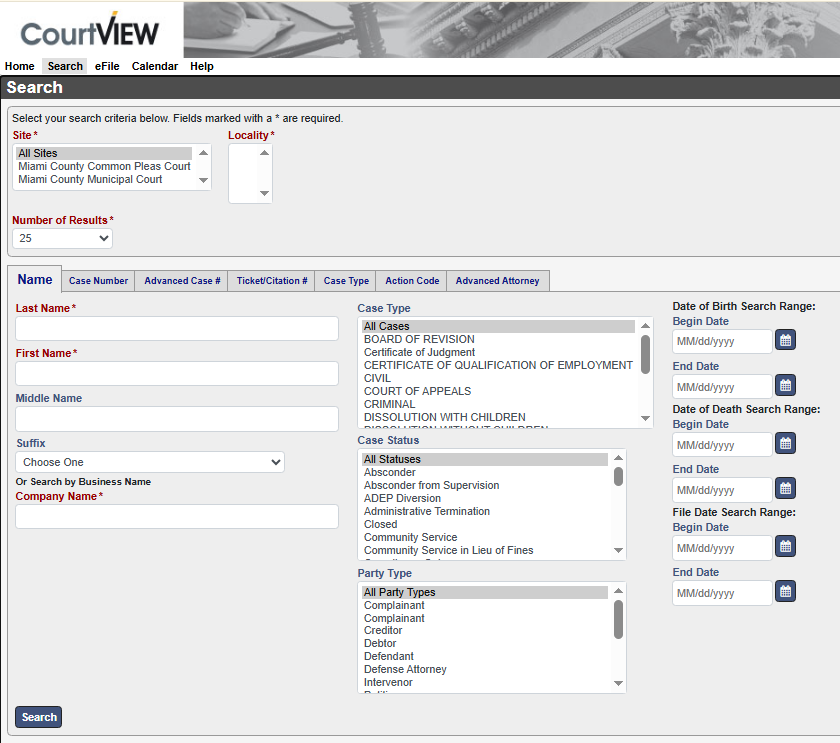Open the Suffix Choose One dropdown
The image size is (840, 743).
[150, 462]
